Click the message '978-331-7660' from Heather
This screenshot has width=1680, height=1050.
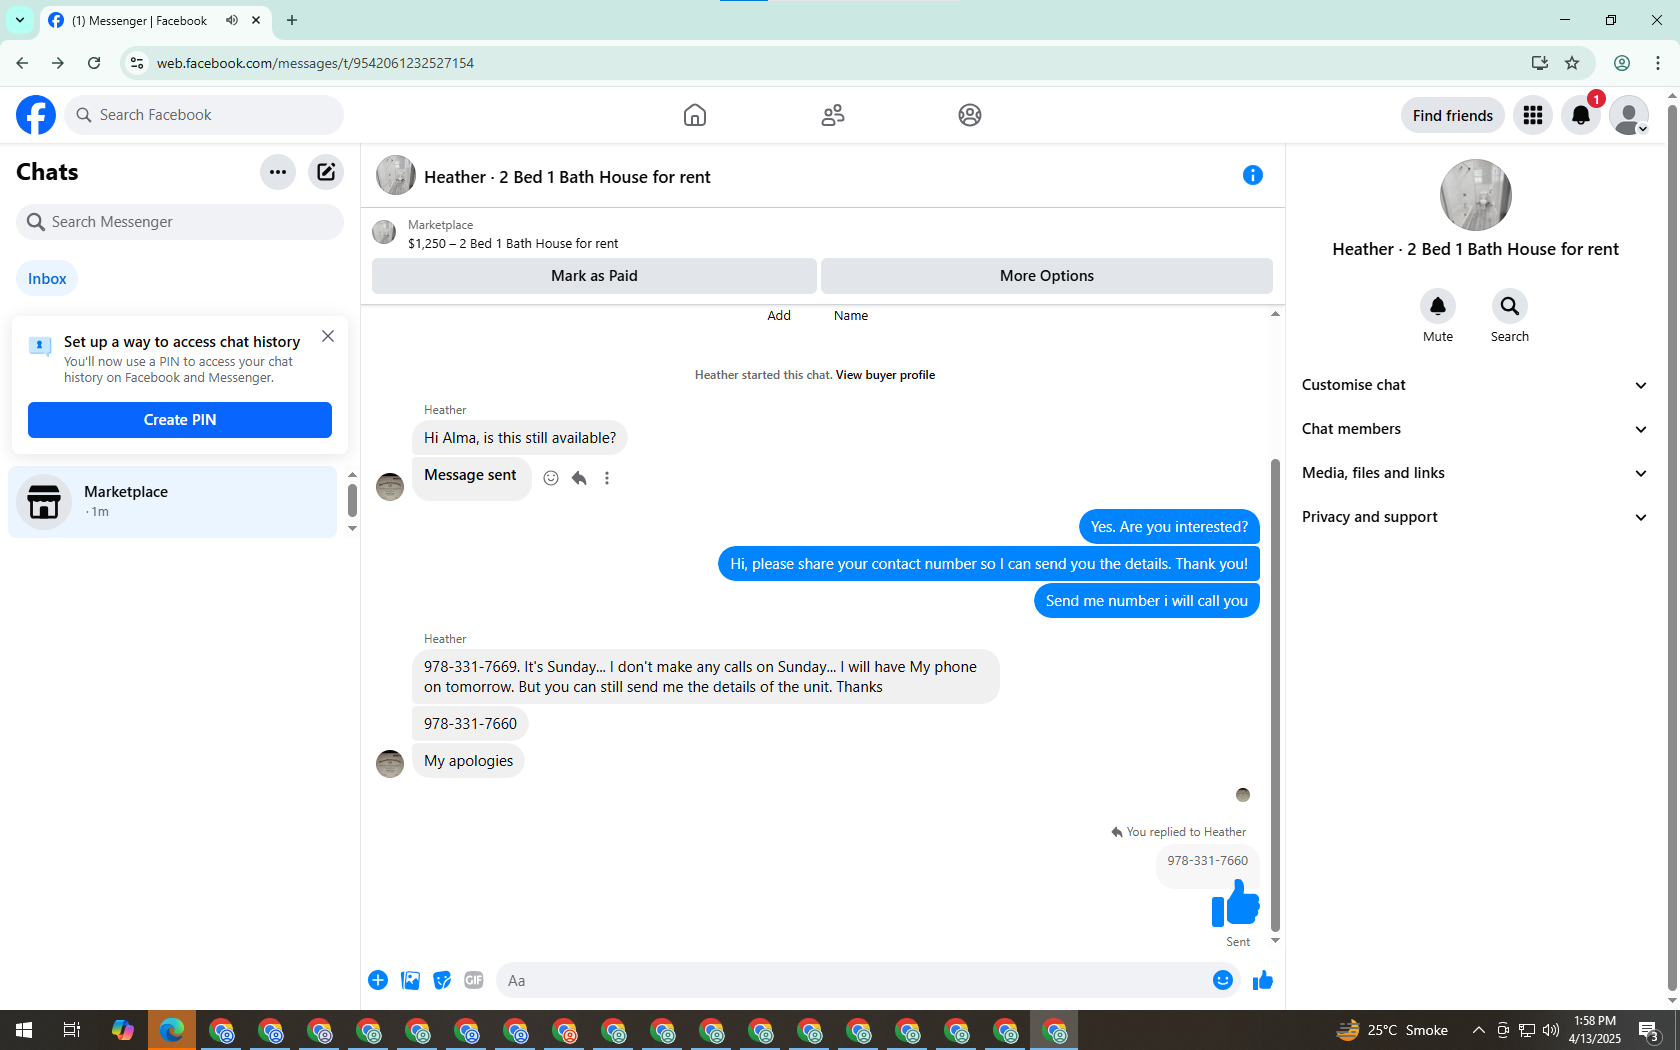(x=470, y=724)
